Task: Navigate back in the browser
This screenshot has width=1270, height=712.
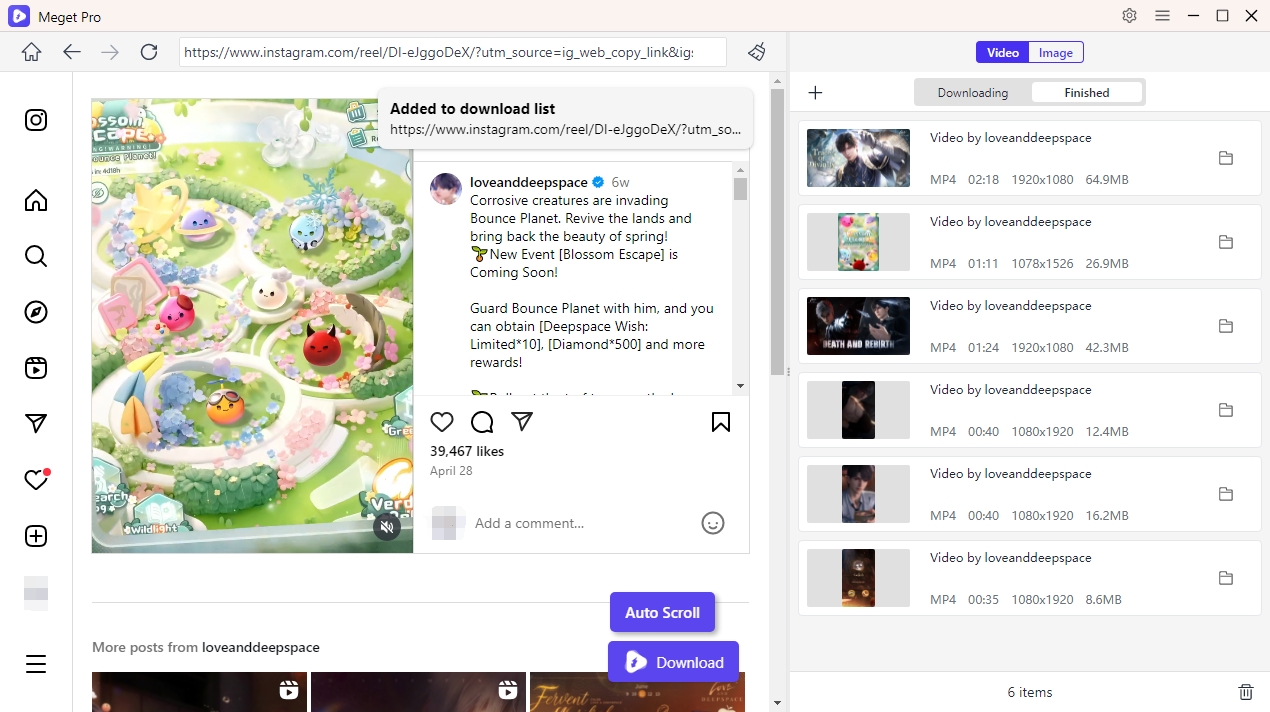Action: tap(72, 52)
